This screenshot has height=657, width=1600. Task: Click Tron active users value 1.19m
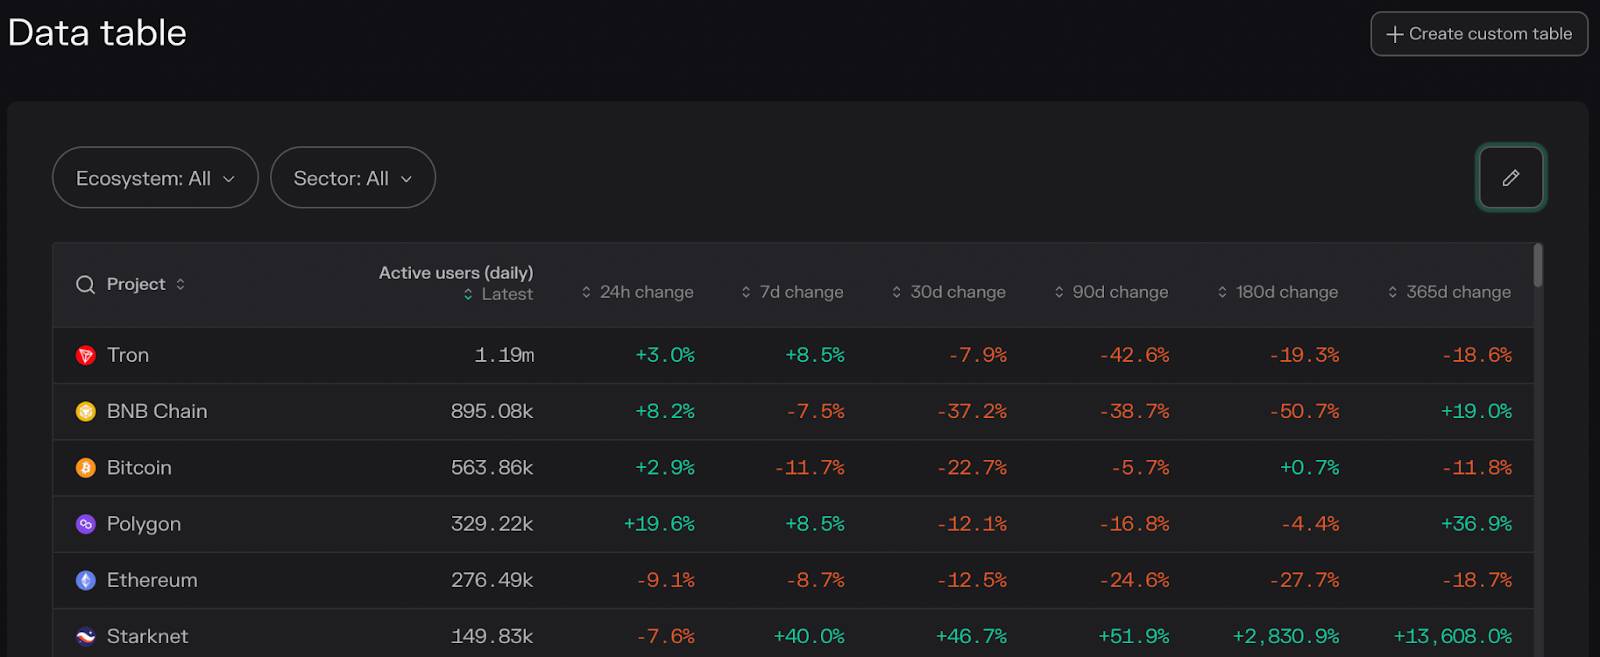[x=504, y=355]
